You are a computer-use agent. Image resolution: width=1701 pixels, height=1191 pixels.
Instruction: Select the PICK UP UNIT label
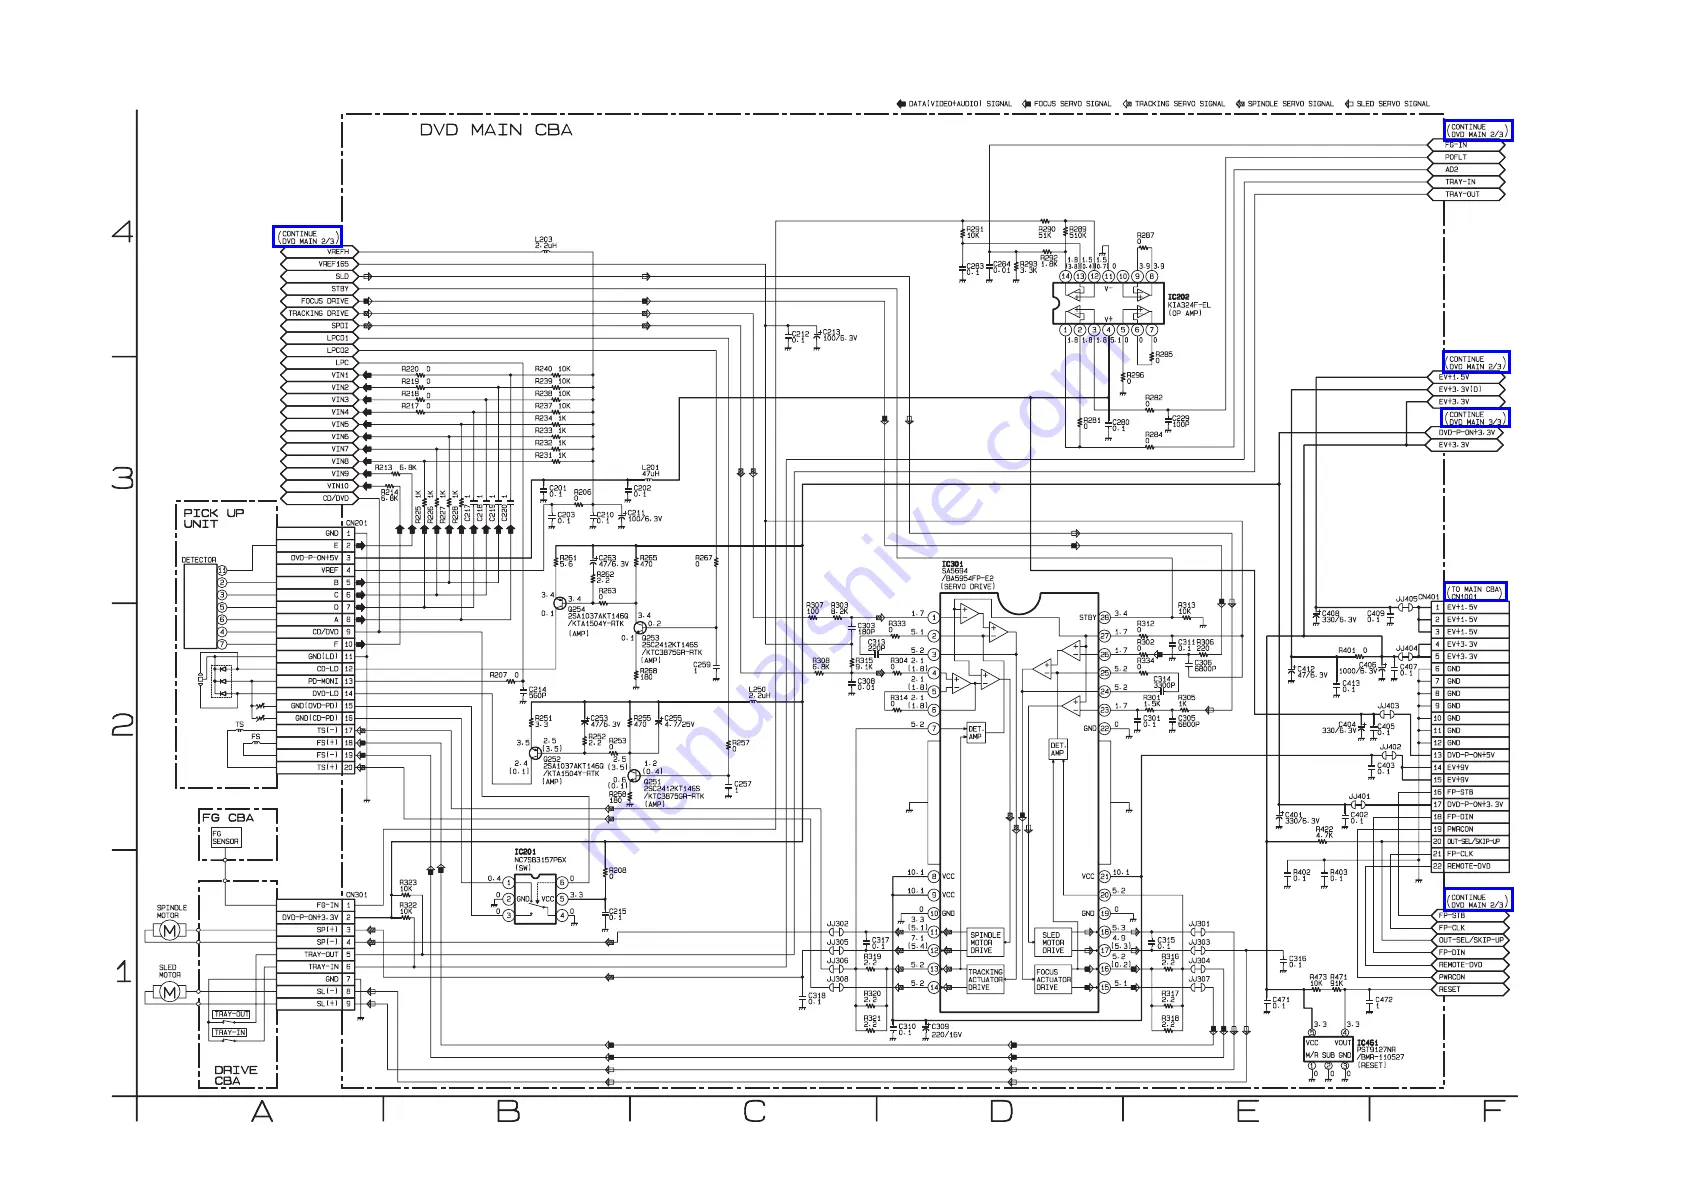213,518
